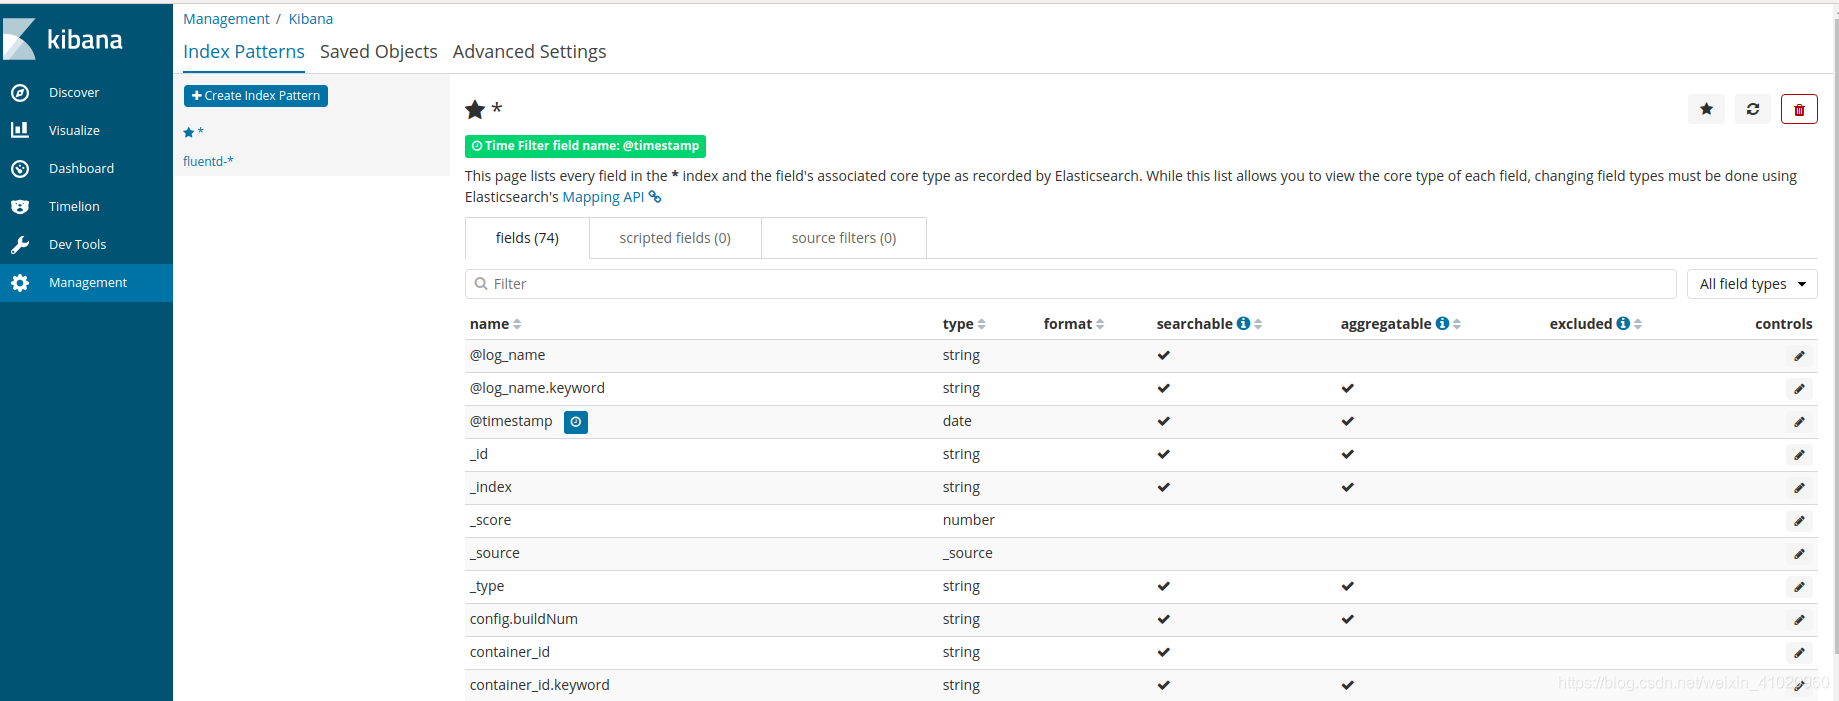Switch to the fields (74) tab
Viewport: 1839px width, 701px height.
point(527,238)
